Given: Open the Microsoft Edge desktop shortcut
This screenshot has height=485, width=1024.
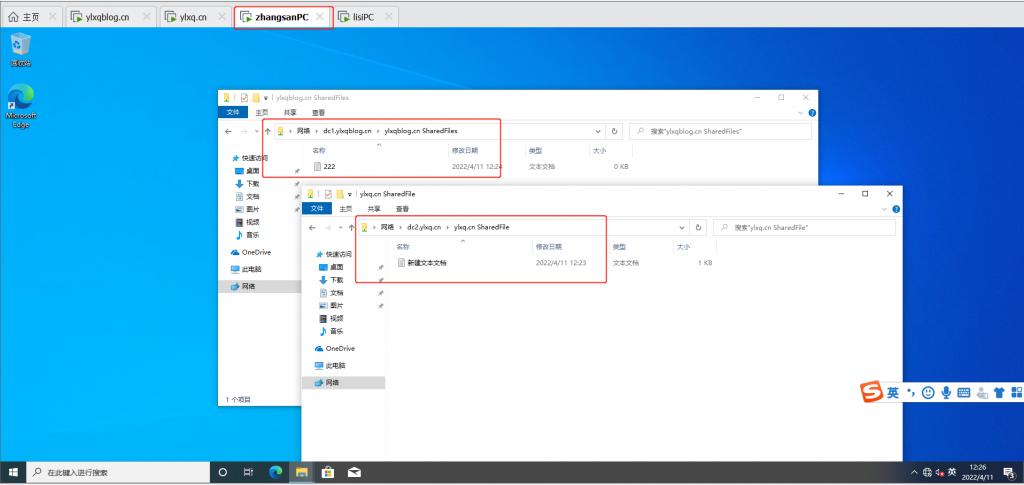Looking at the screenshot, I should (21, 106).
